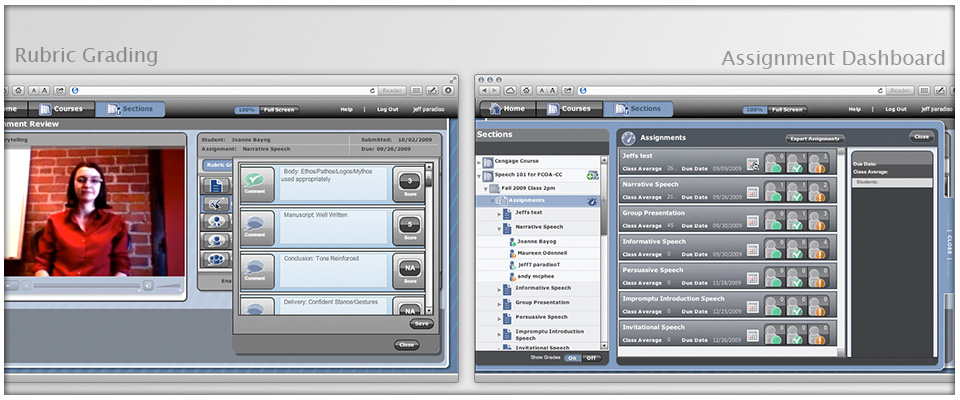Turn Show Grades Off
The height and width of the screenshot is (400, 960).
[591, 358]
